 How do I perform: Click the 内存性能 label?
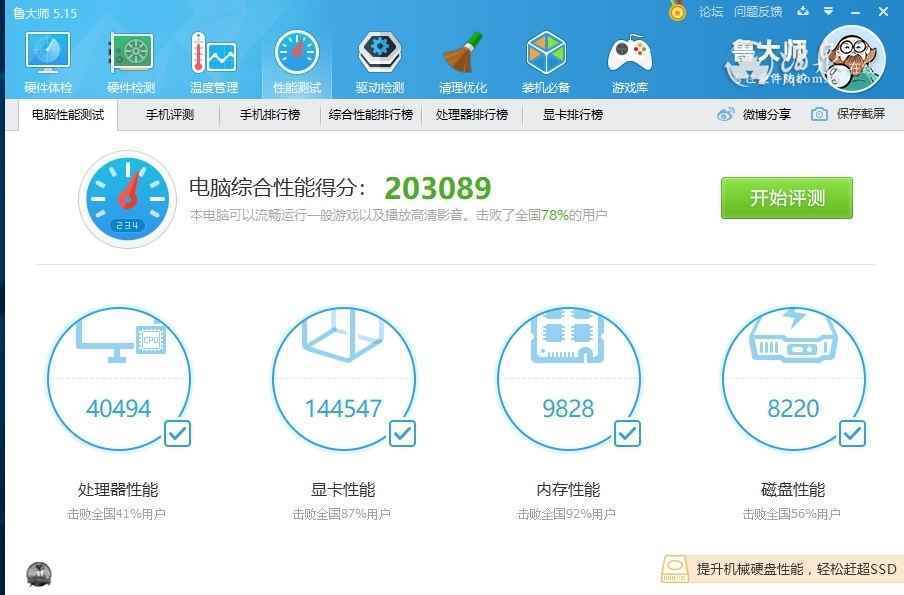coord(568,489)
